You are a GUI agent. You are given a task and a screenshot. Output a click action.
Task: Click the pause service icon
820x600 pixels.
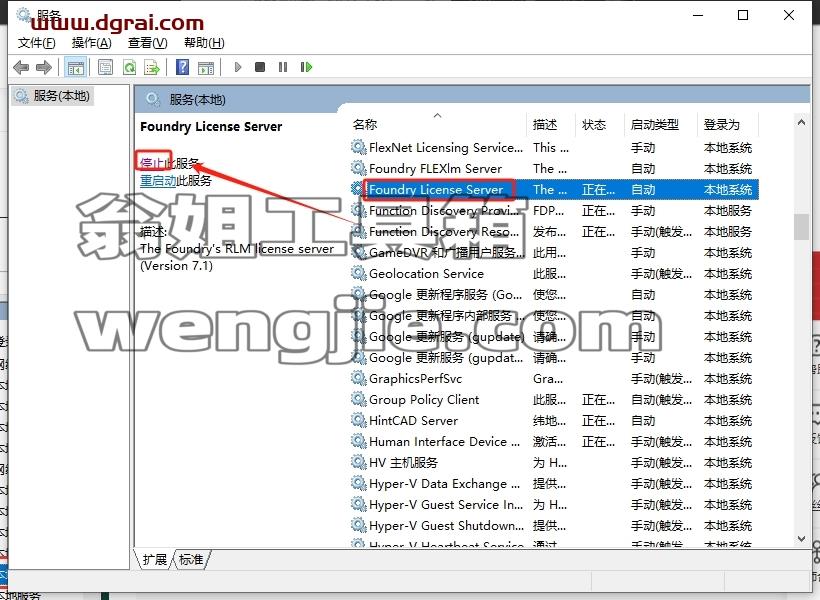[283, 67]
